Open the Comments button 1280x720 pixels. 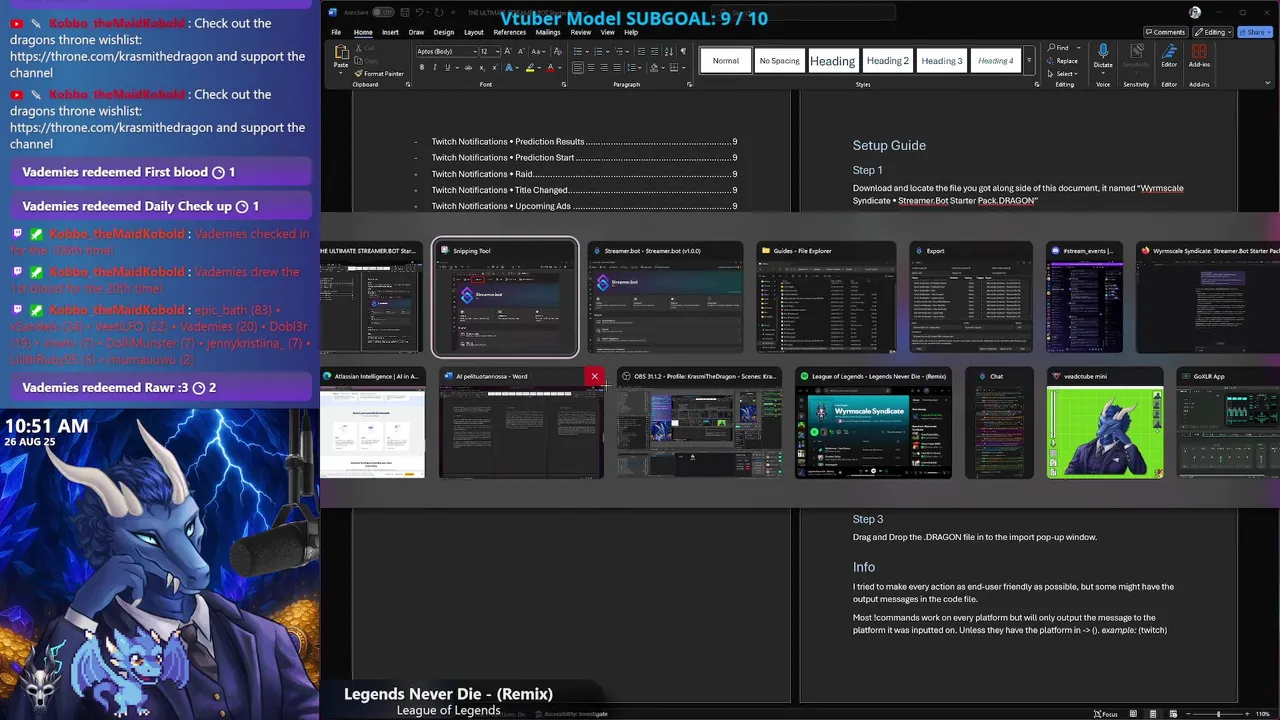coord(1166,32)
